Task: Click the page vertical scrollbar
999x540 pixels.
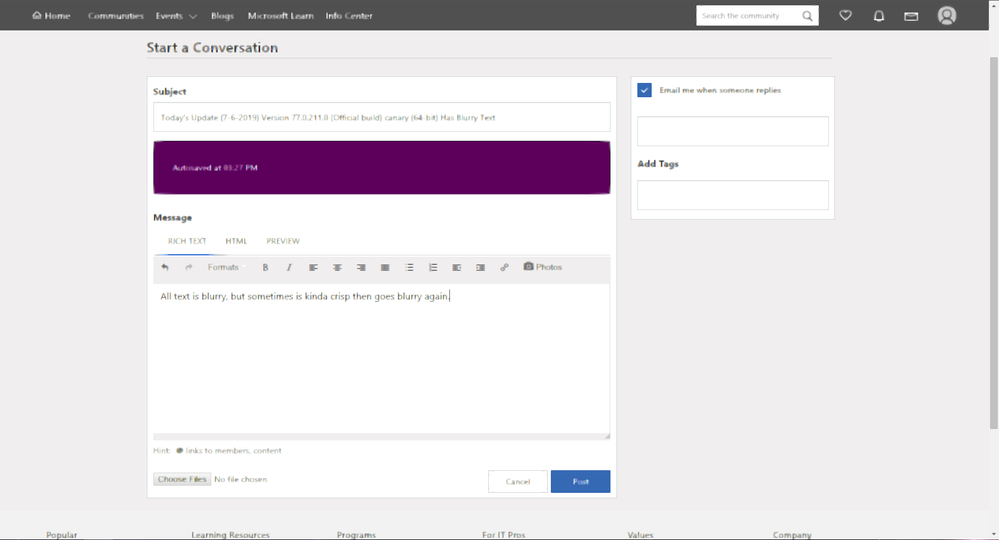Action: [993, 242]
